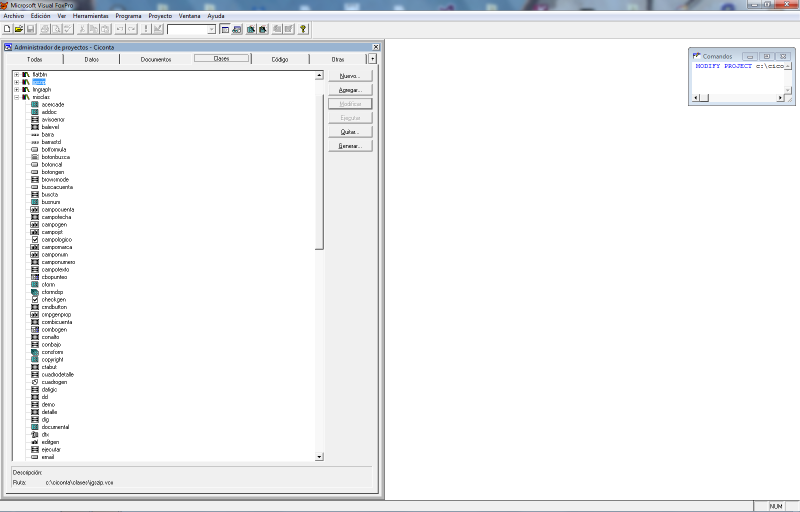The image size is (800, 512).
Task: Open the Archivo menu
Action: [x=14, y=16]
